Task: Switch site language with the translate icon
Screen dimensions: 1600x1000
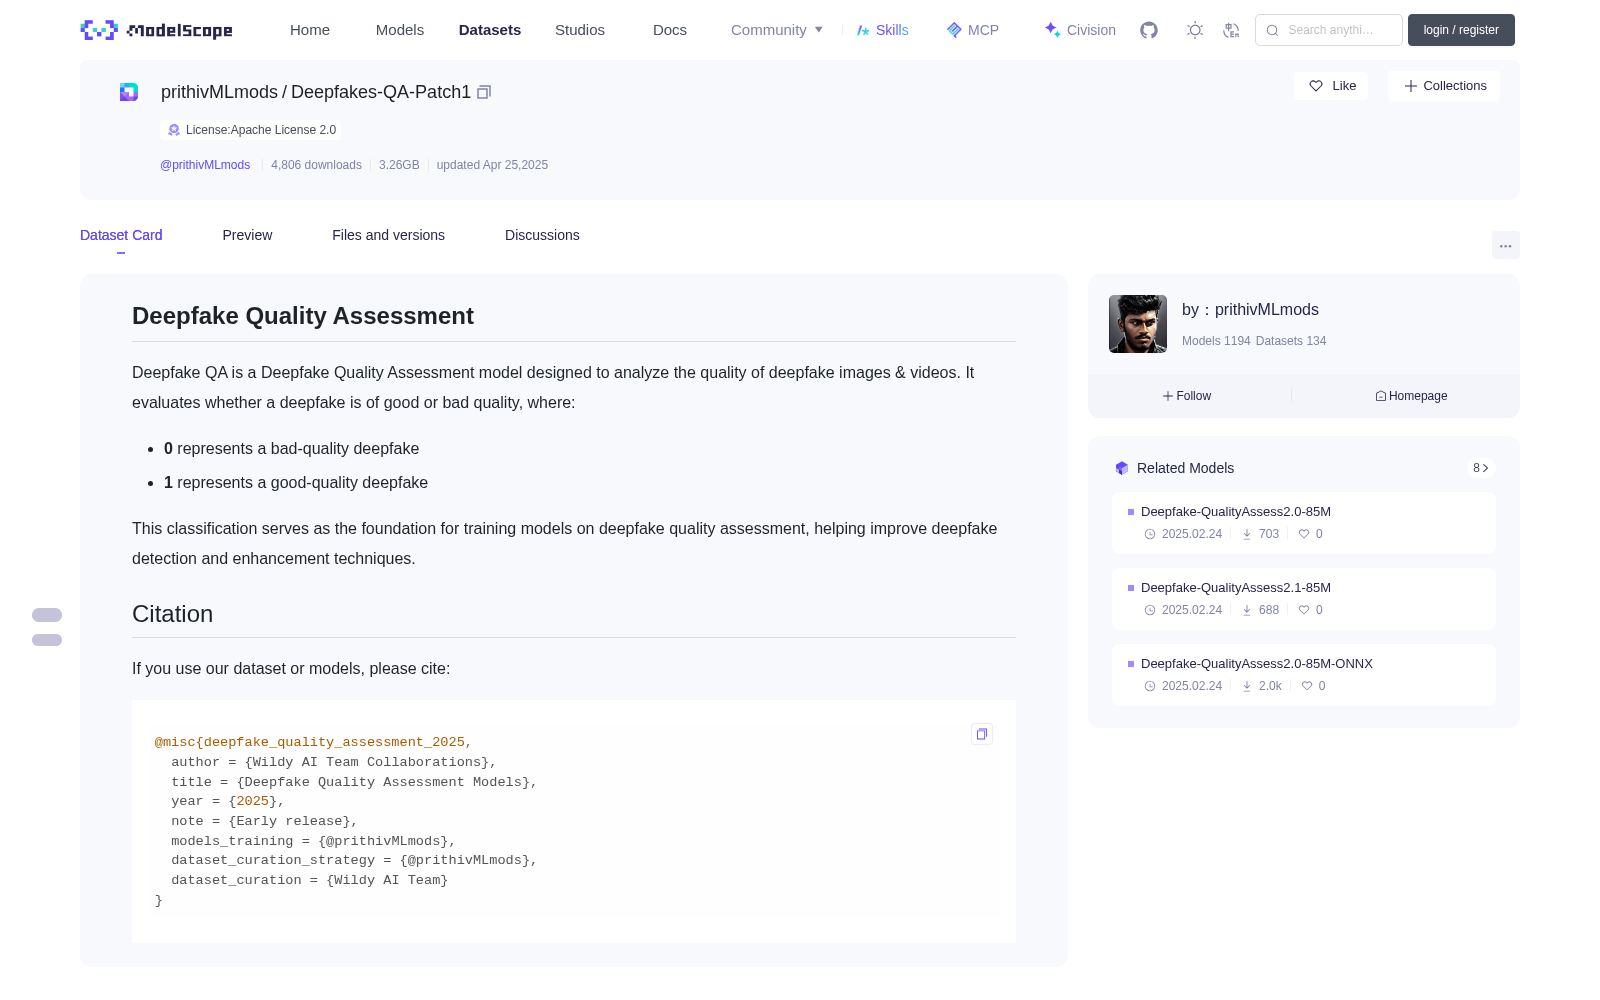Action: pyautogui.click(x=1232, y=30)
